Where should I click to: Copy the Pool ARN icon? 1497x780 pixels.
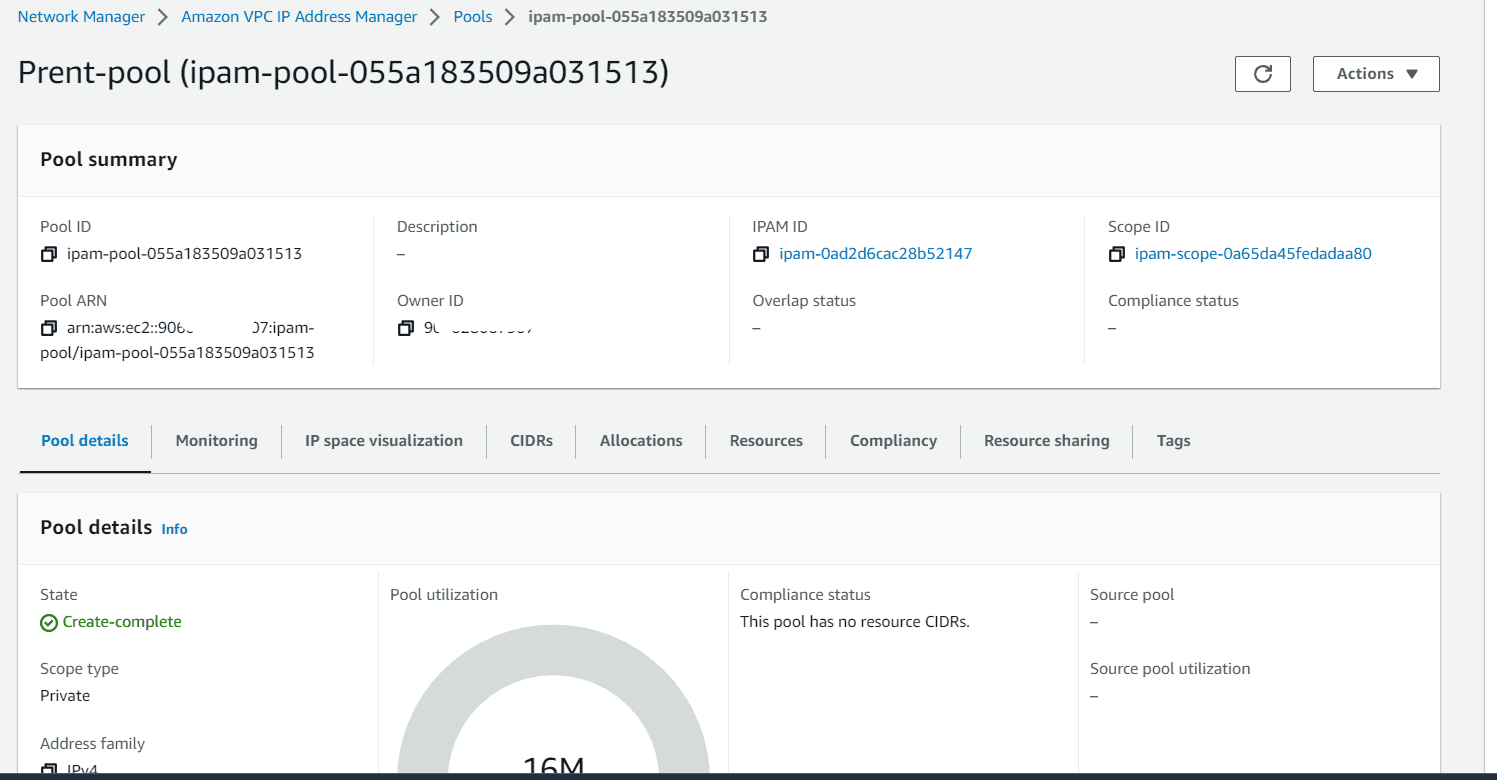pos(48,328)
